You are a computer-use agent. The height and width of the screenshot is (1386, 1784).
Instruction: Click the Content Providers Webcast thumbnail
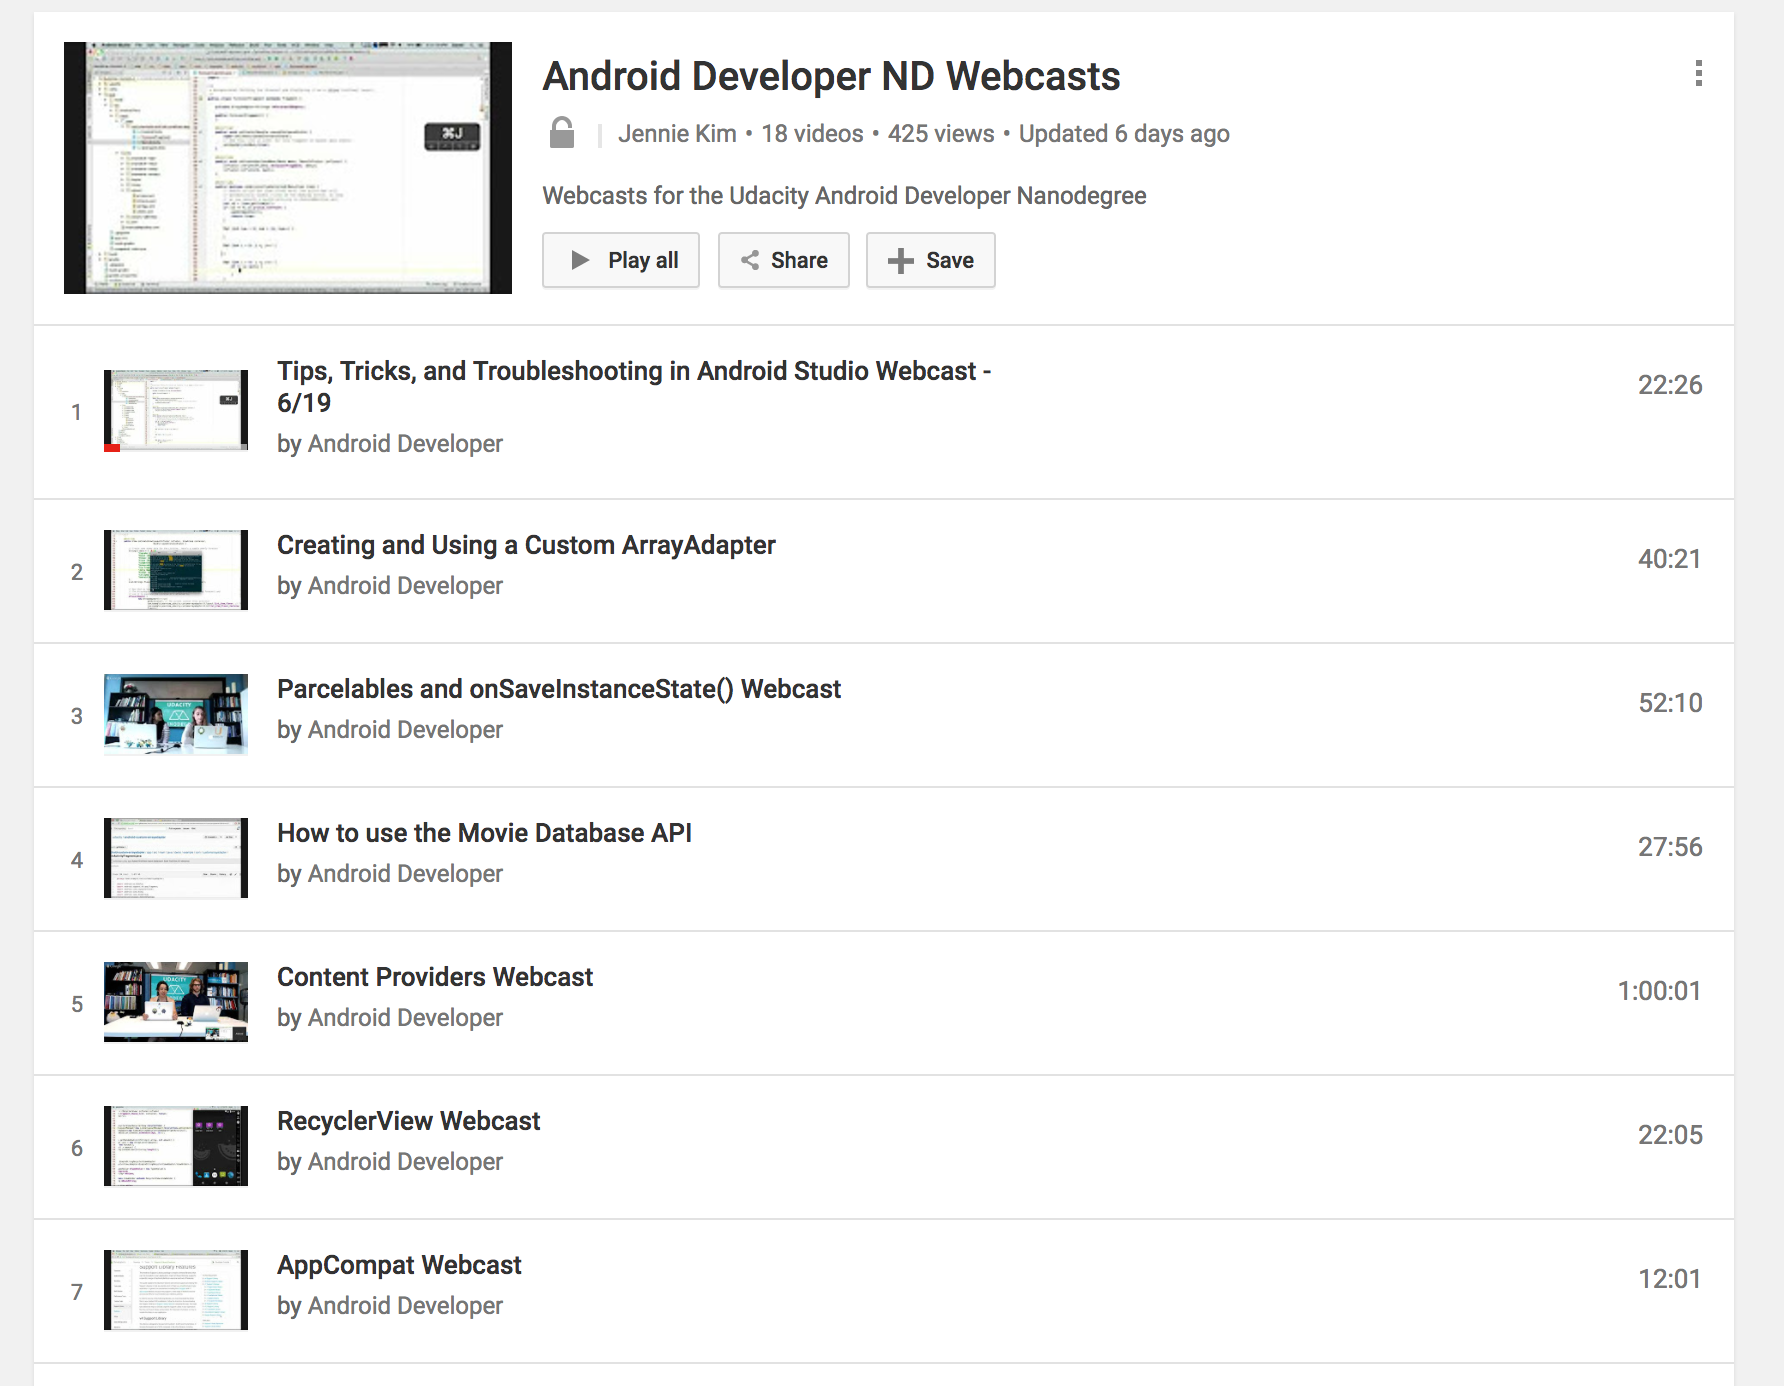coord(176,1002)
